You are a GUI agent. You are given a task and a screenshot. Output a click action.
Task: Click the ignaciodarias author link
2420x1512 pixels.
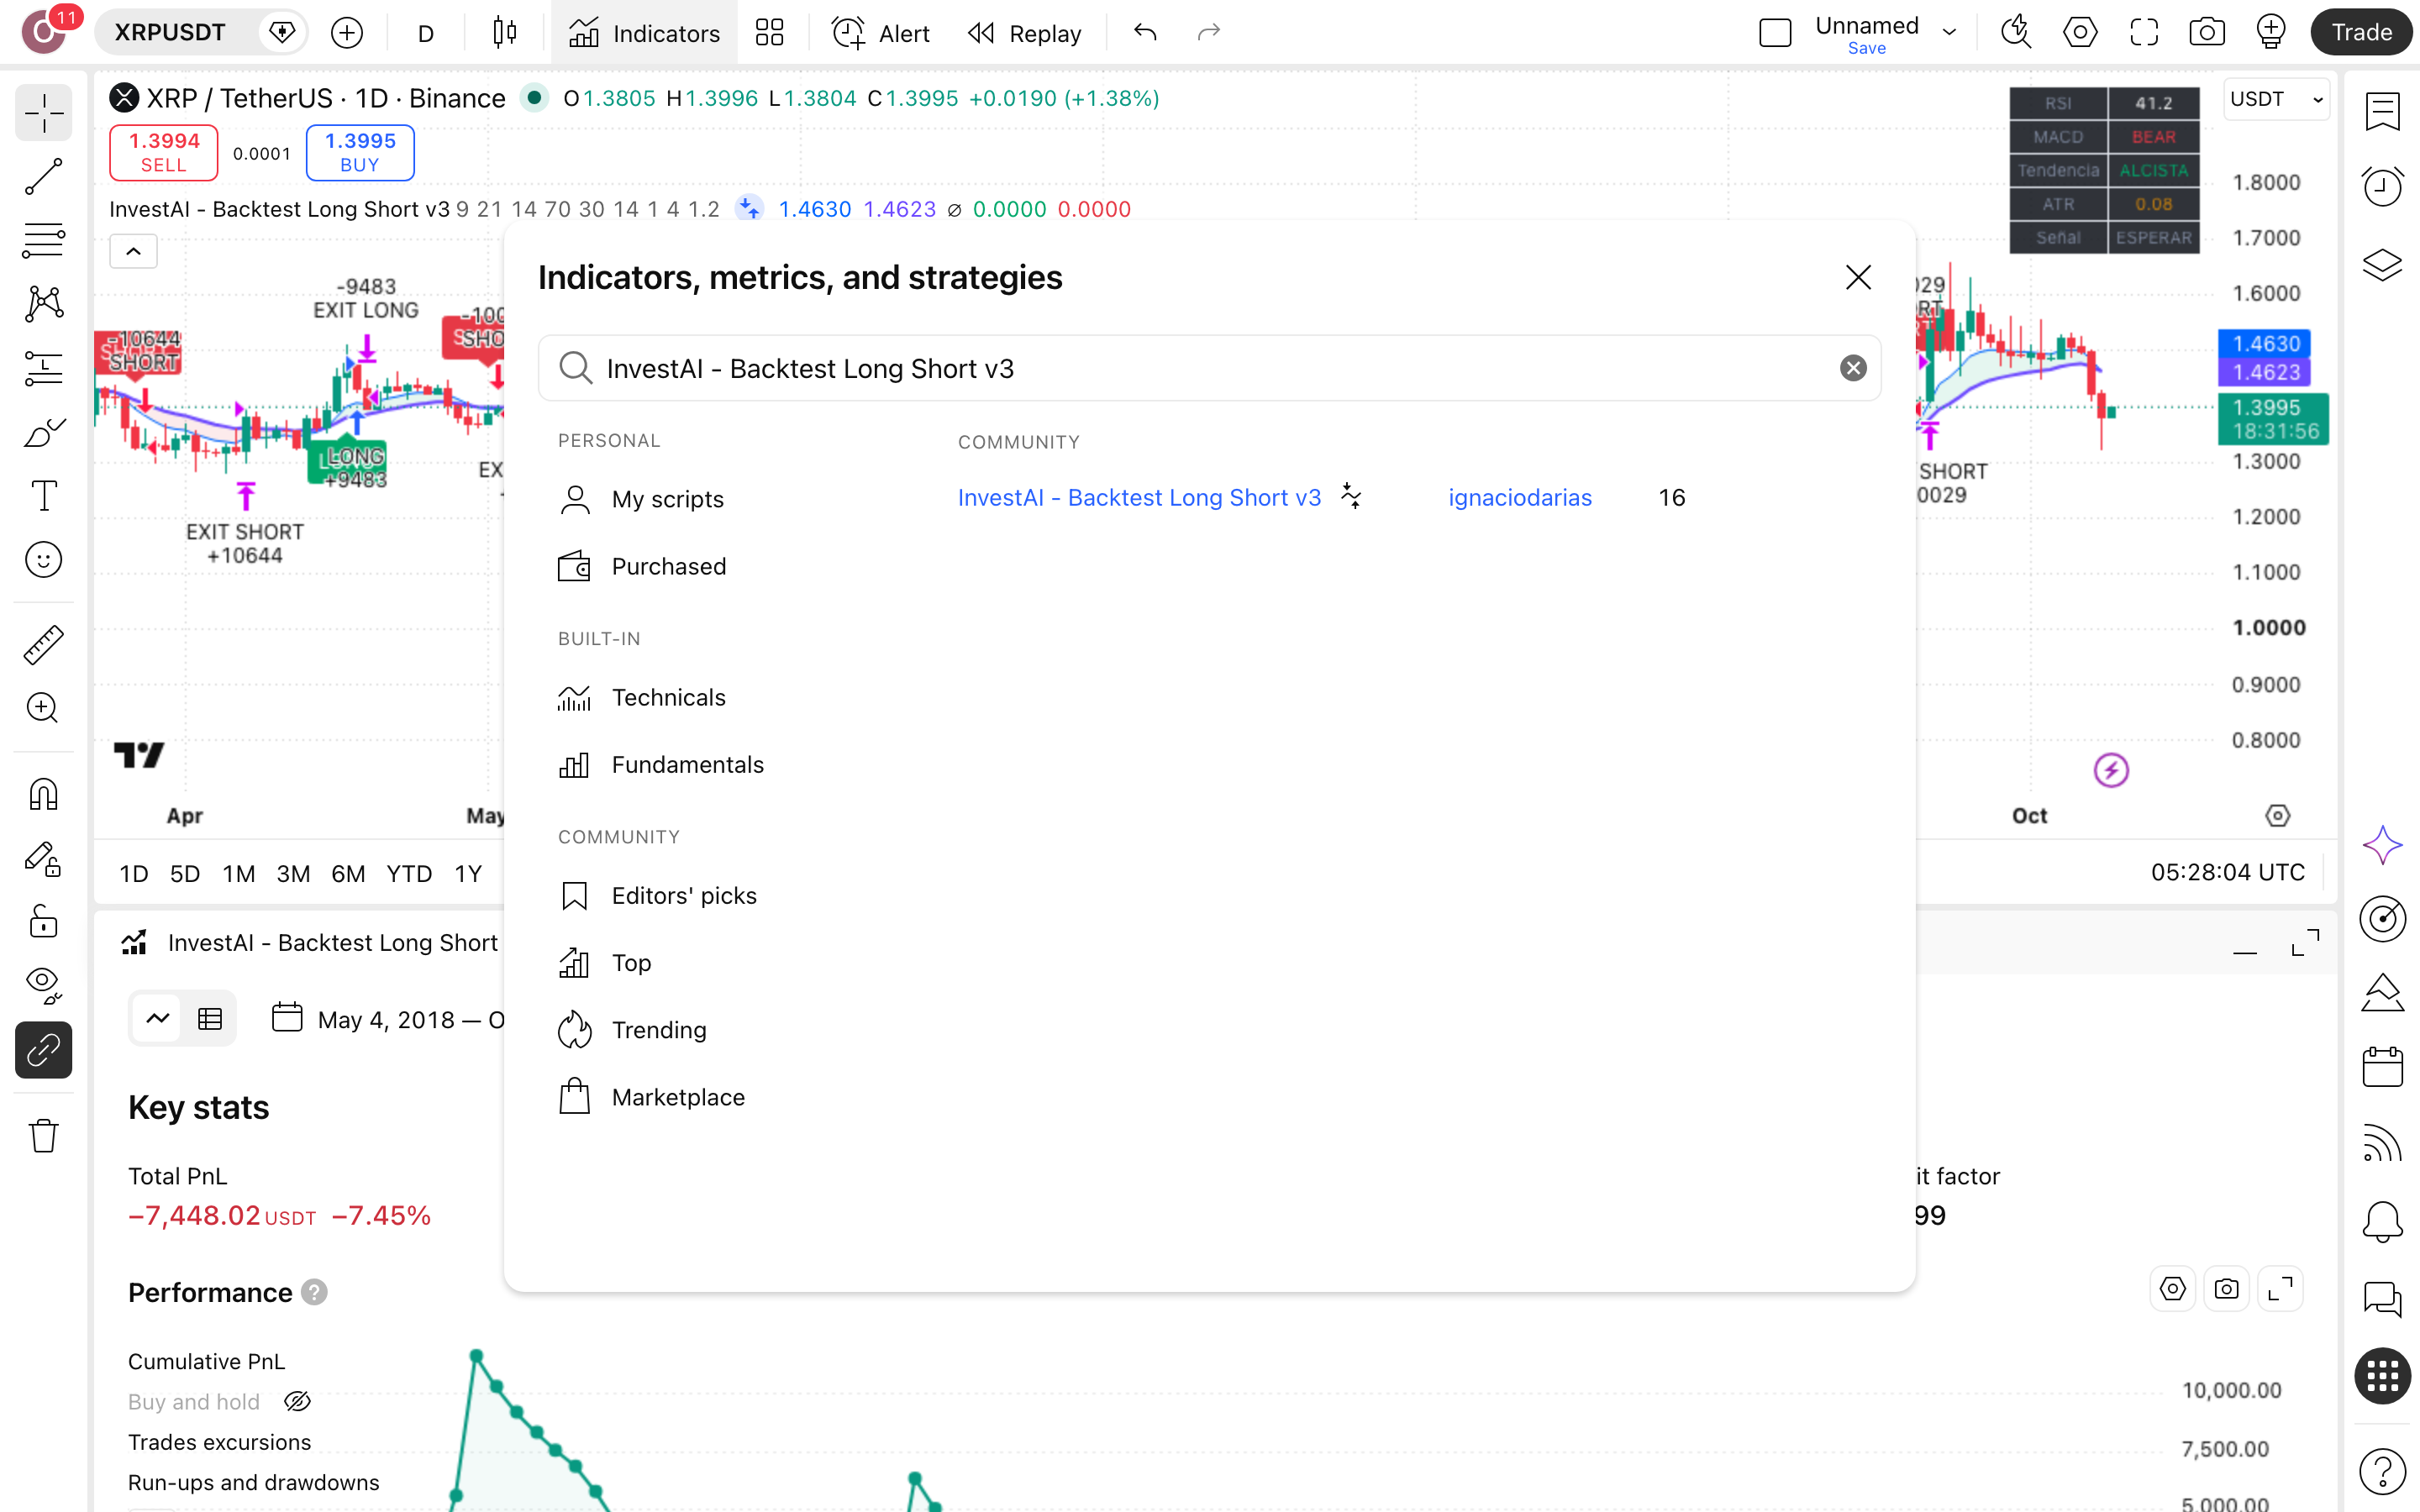(1519, 497)
